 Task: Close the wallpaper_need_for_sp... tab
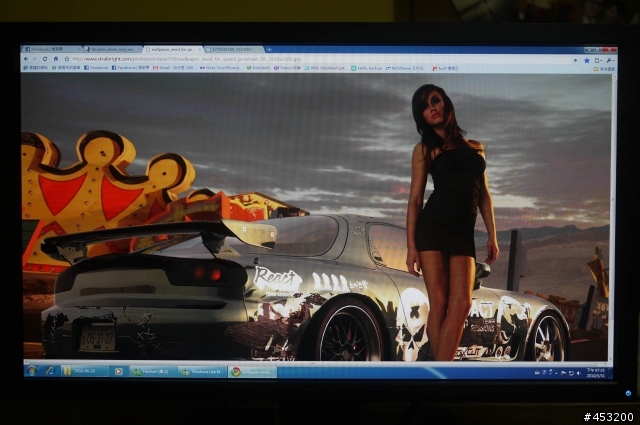pyautogui.click(x=200, y=49)
